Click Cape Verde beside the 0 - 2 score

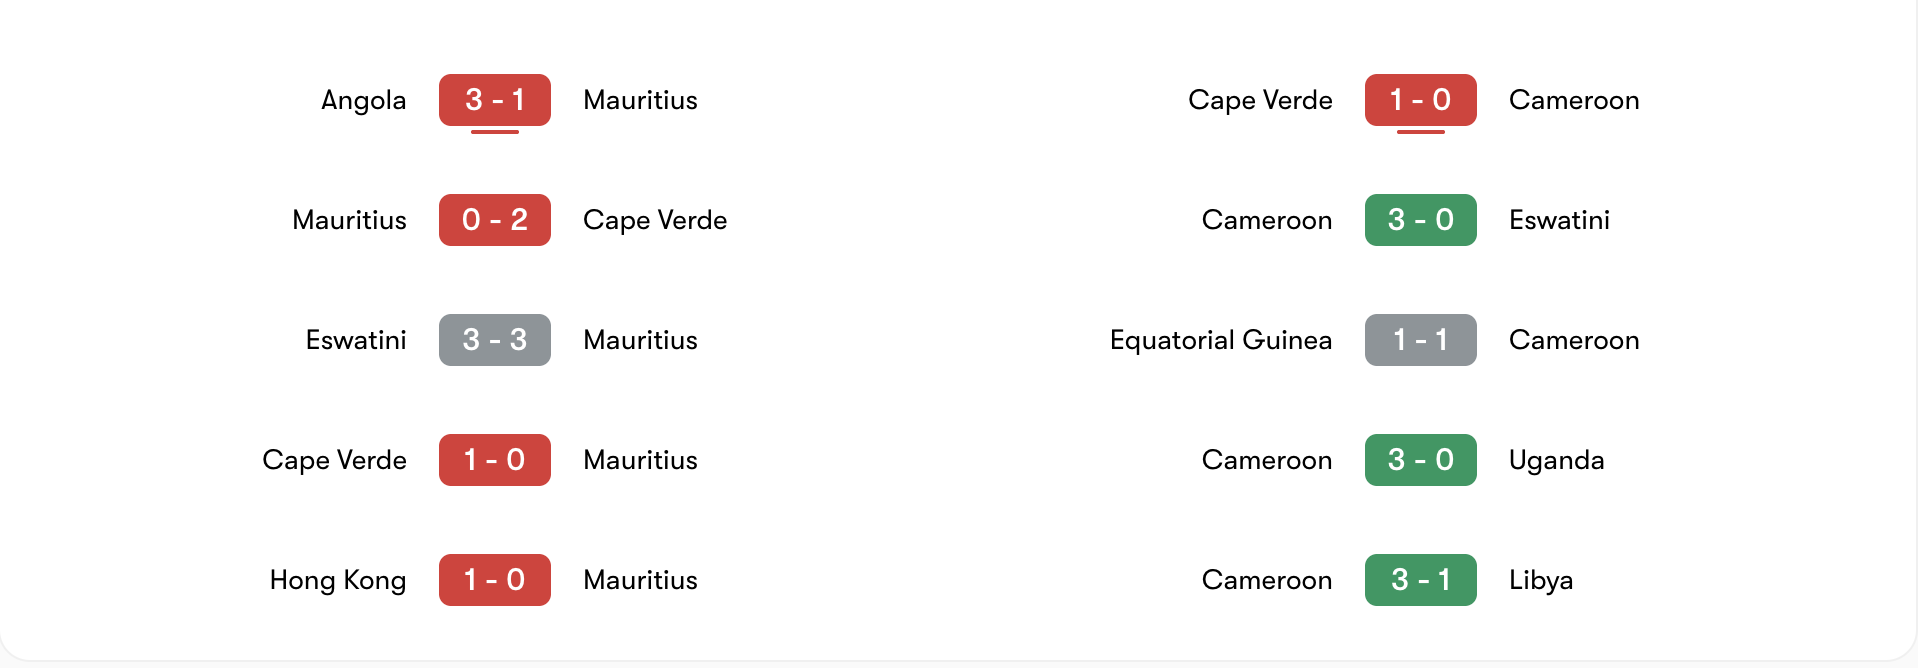[654, 221]
